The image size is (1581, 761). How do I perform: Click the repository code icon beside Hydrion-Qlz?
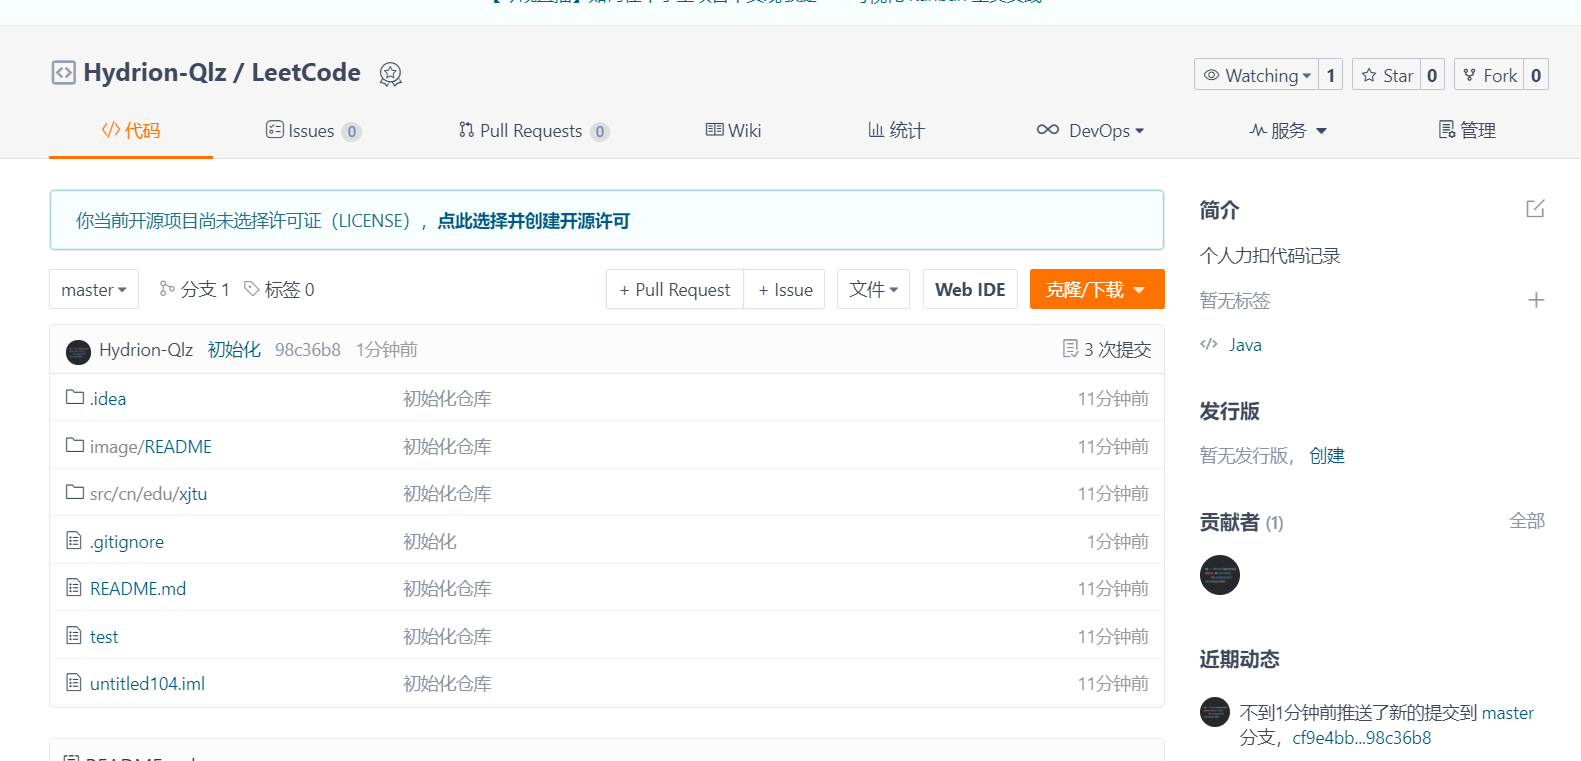coord(63,73)
